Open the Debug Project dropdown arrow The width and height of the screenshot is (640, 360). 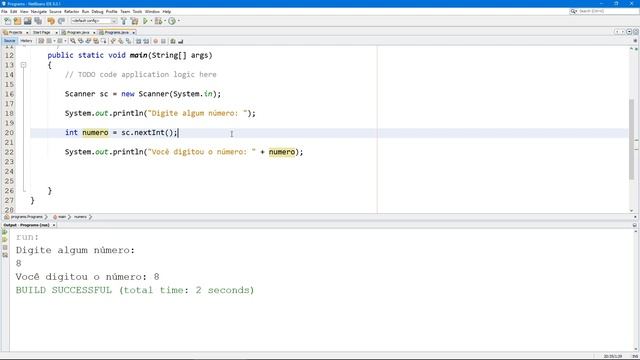[164, 21]
